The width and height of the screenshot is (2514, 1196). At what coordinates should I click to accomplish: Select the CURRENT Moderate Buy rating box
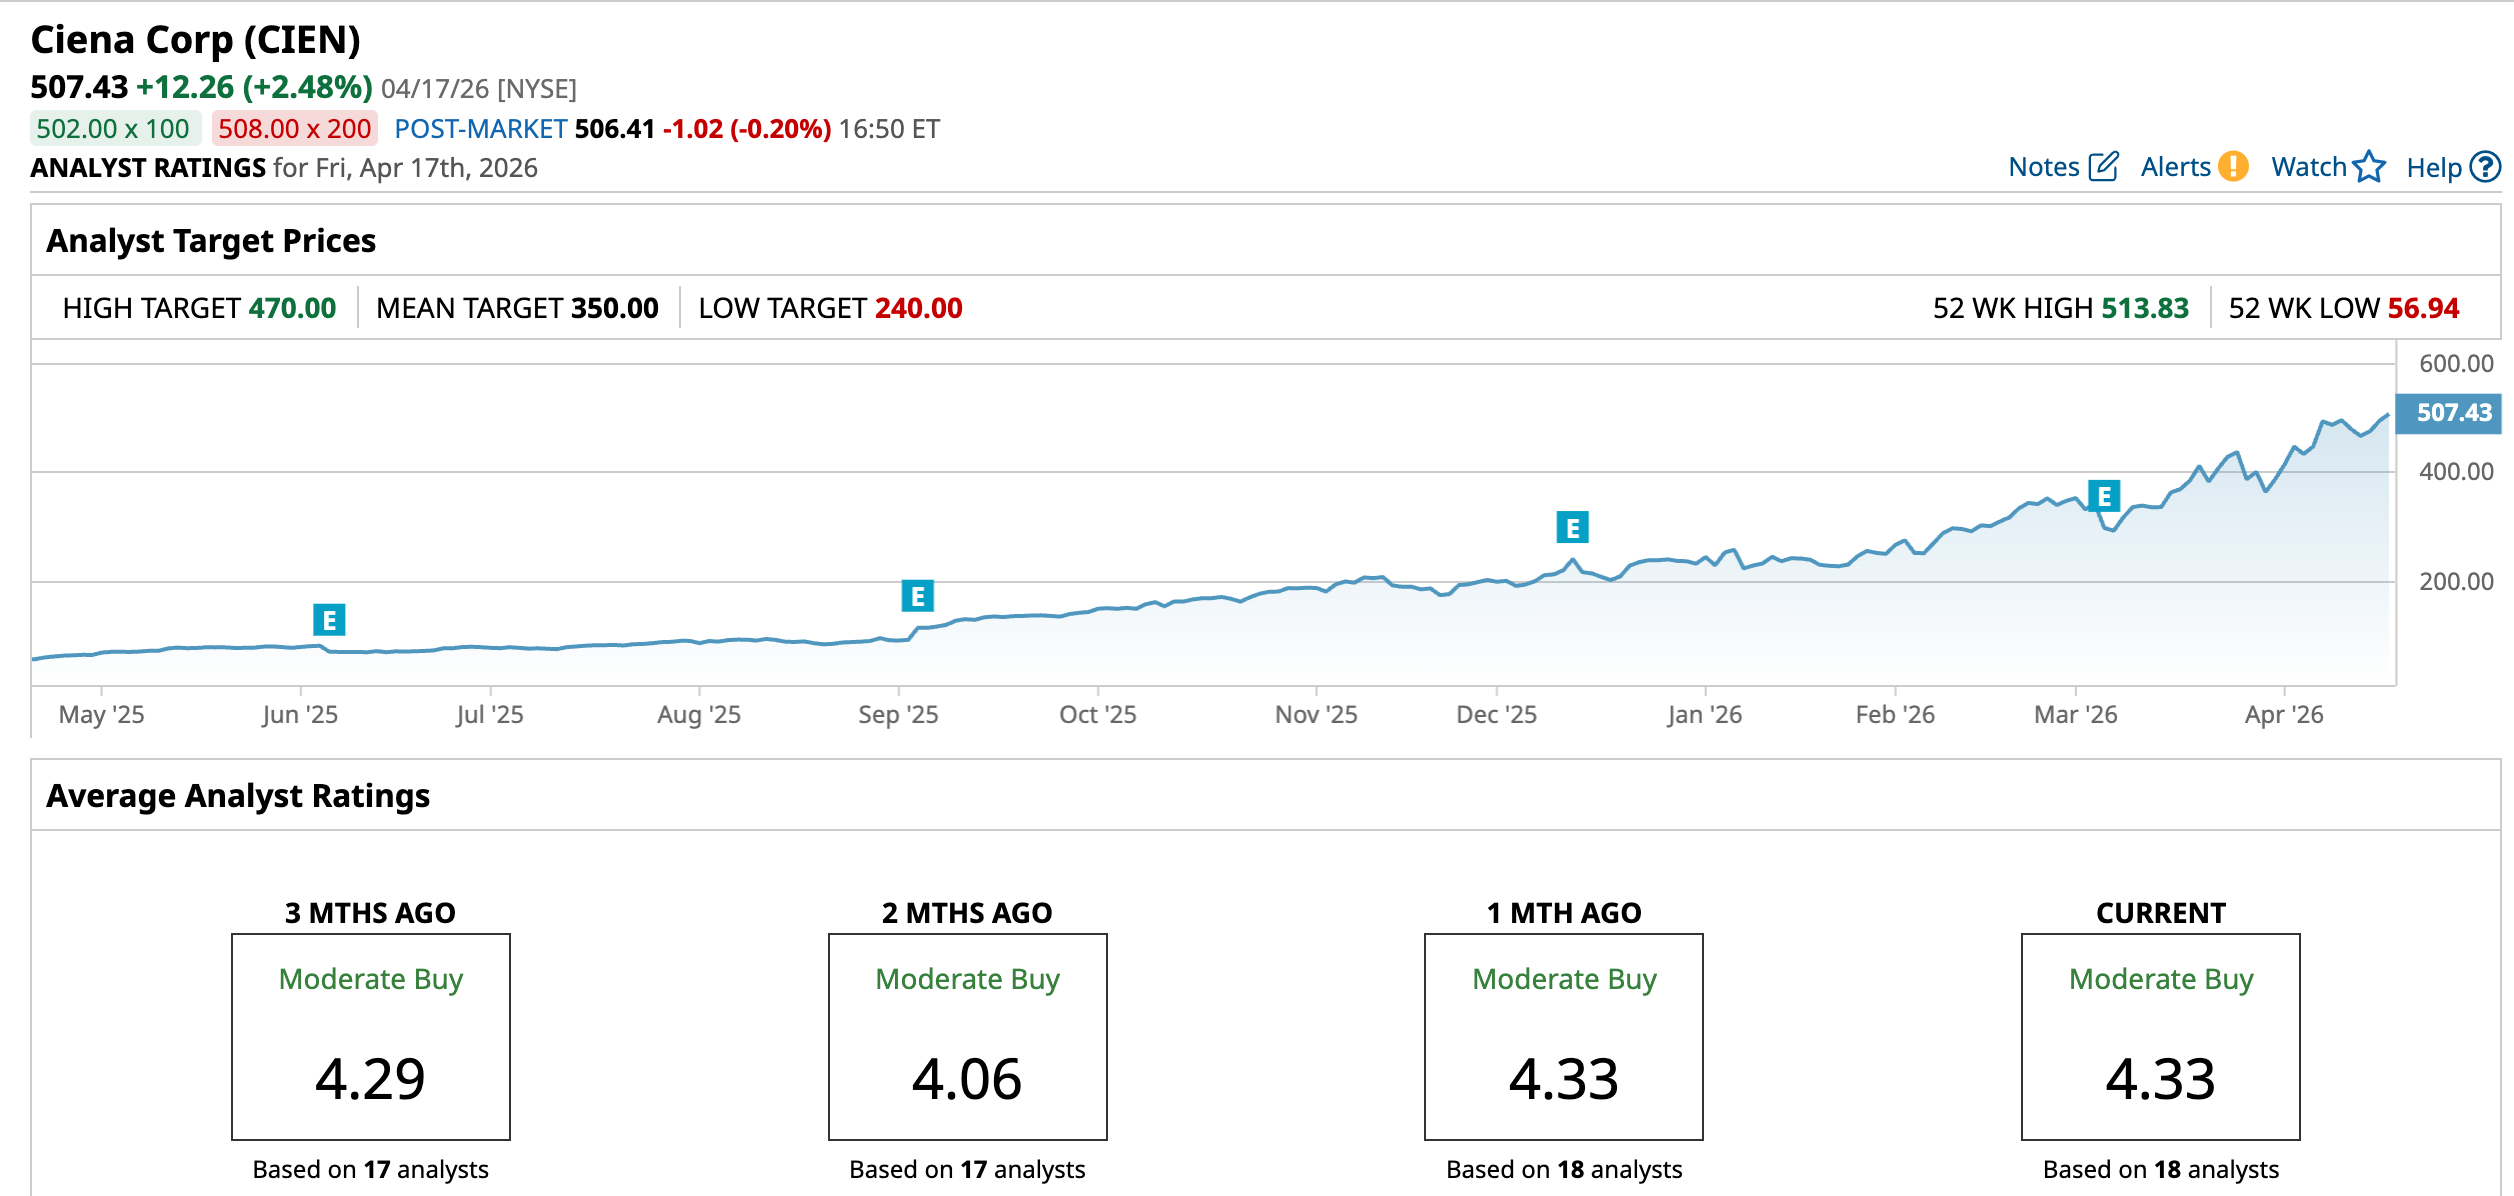coord(2160,1036)
